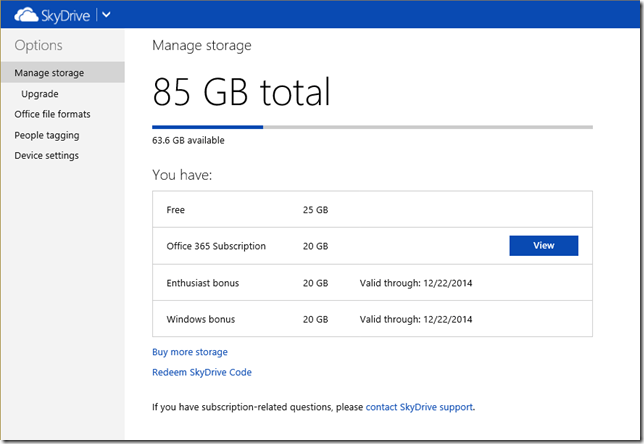
Task: Click the Options sidebar heading
Action: coord(38,45)
